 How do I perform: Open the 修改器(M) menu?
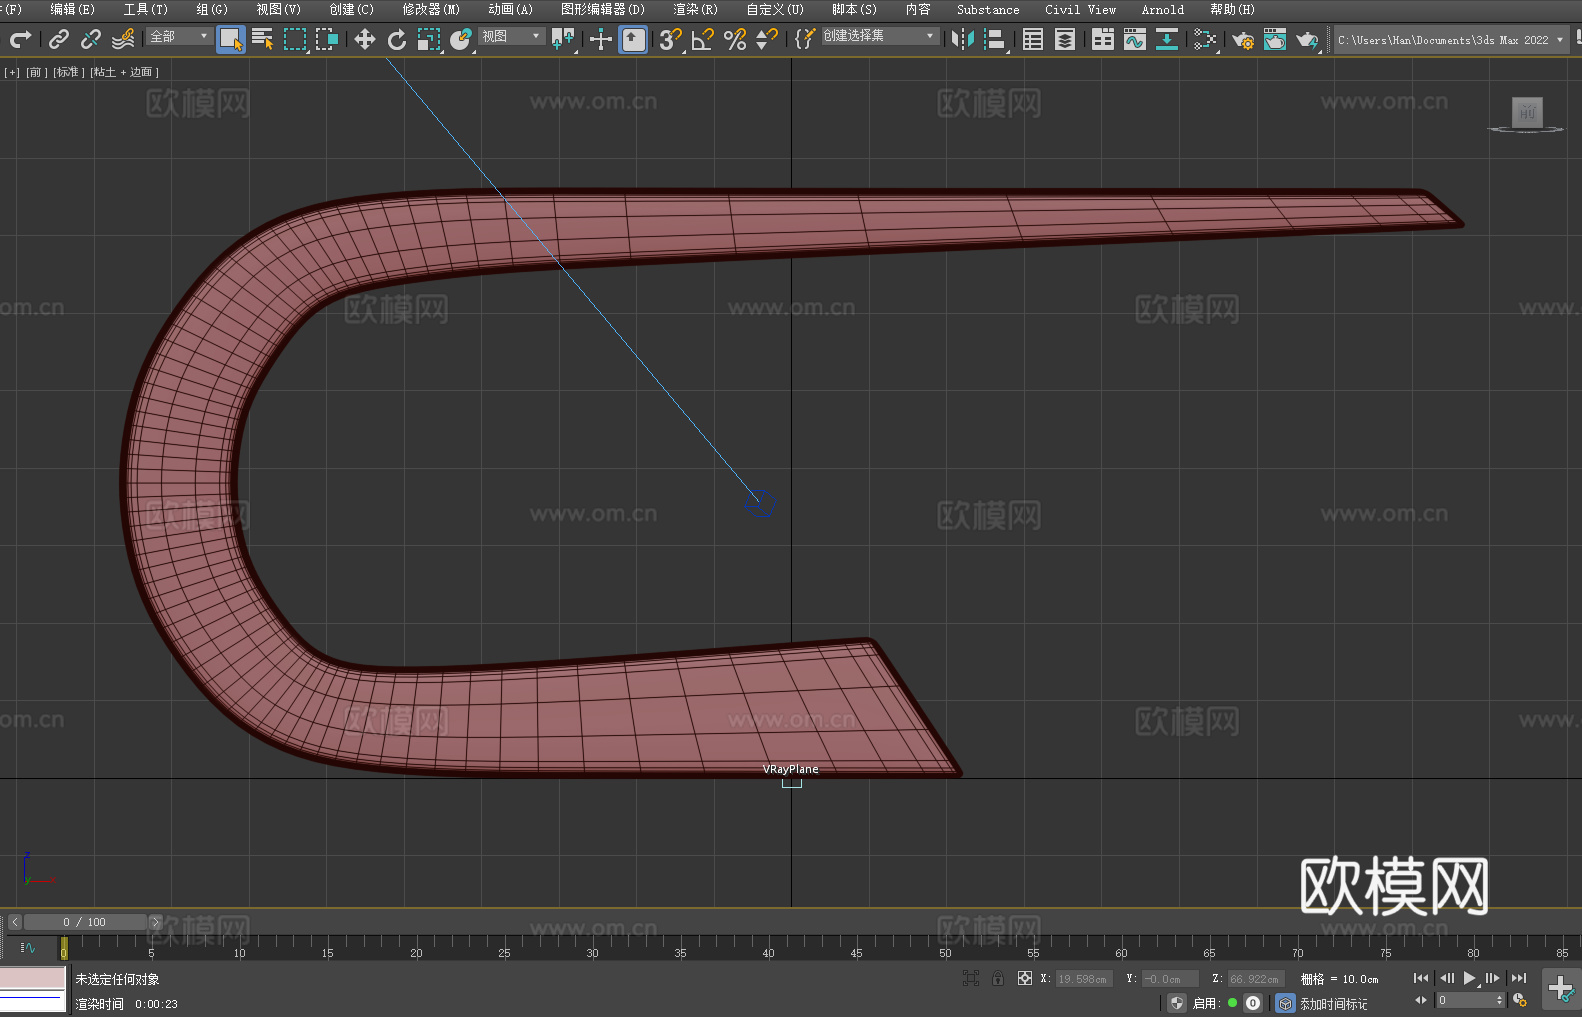coord(431,9)
